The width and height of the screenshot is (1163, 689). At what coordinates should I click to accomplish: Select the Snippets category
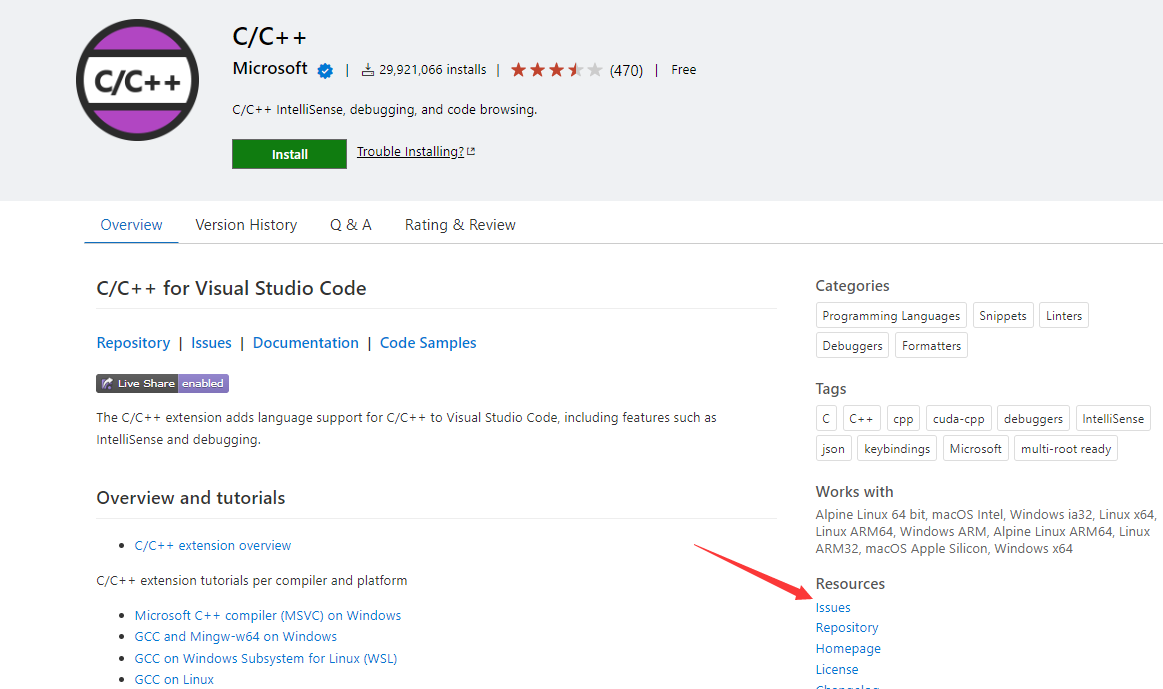pos(1003,316)
